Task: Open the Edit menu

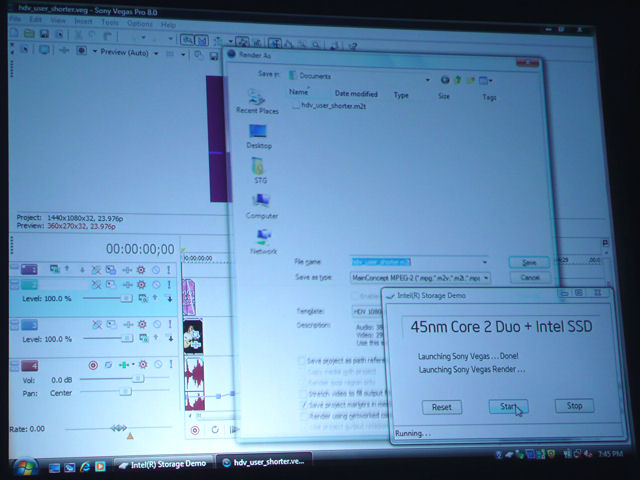Action: 36,20
